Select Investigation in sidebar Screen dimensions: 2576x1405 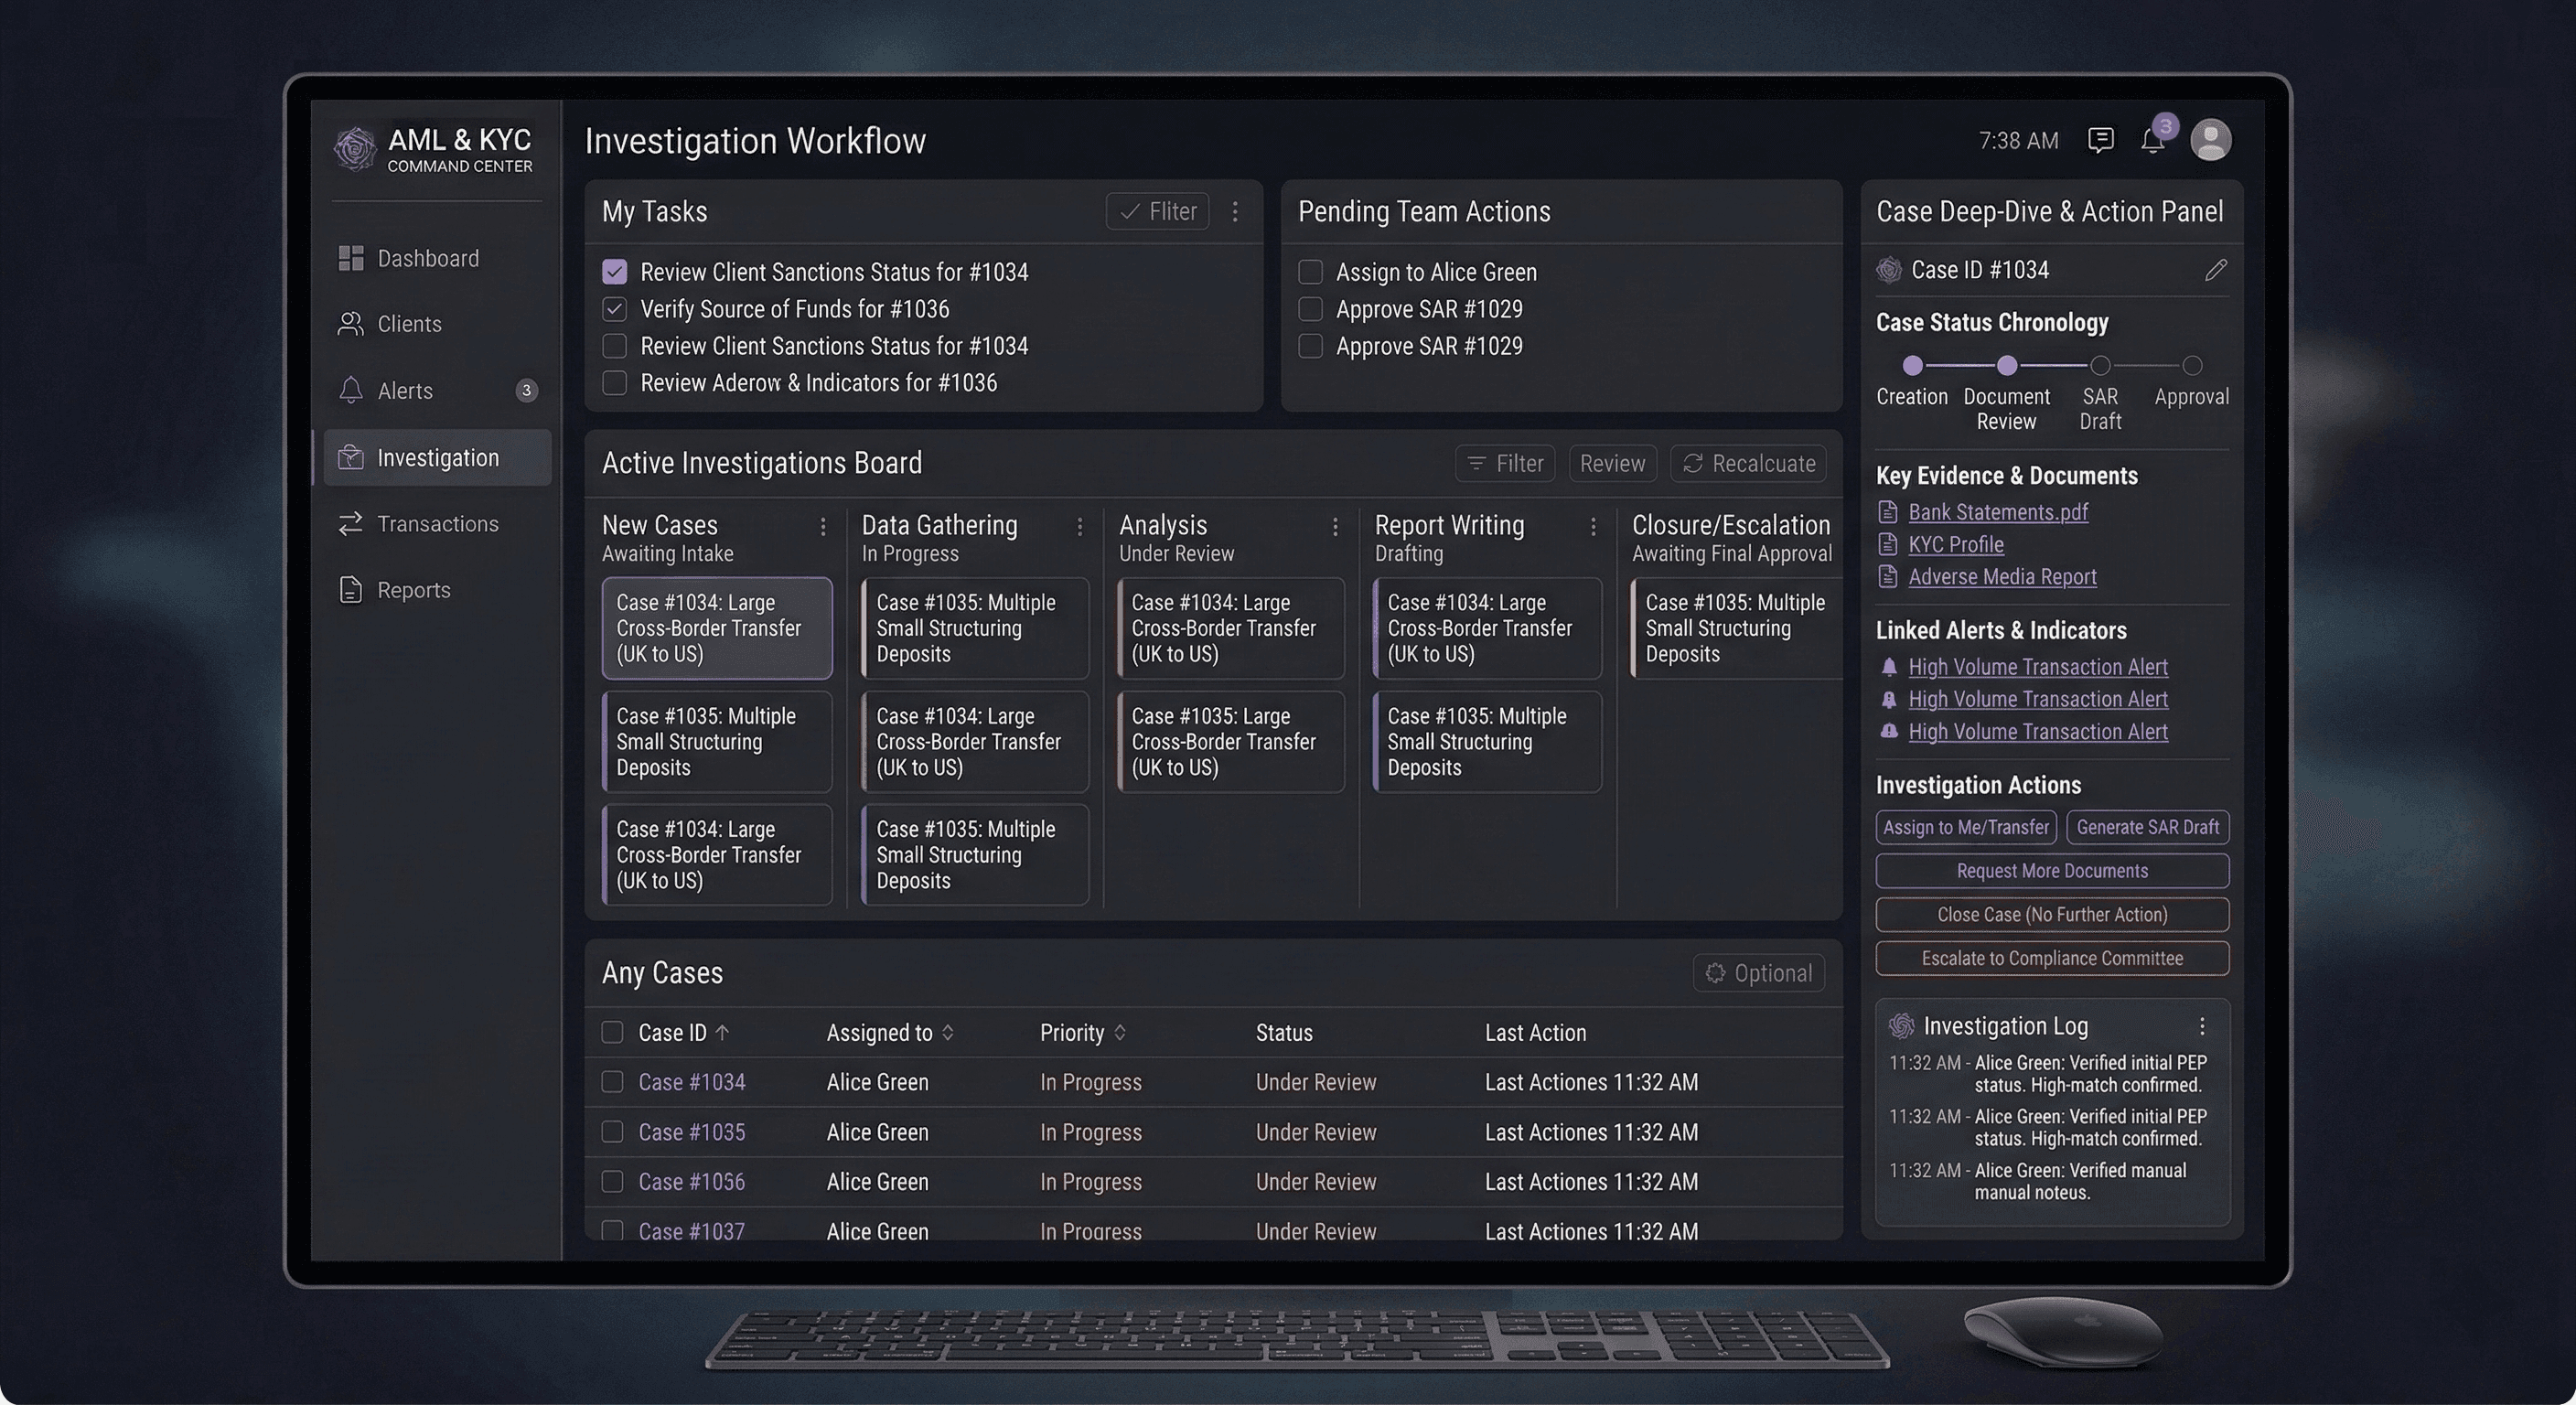tap(437, 458)
